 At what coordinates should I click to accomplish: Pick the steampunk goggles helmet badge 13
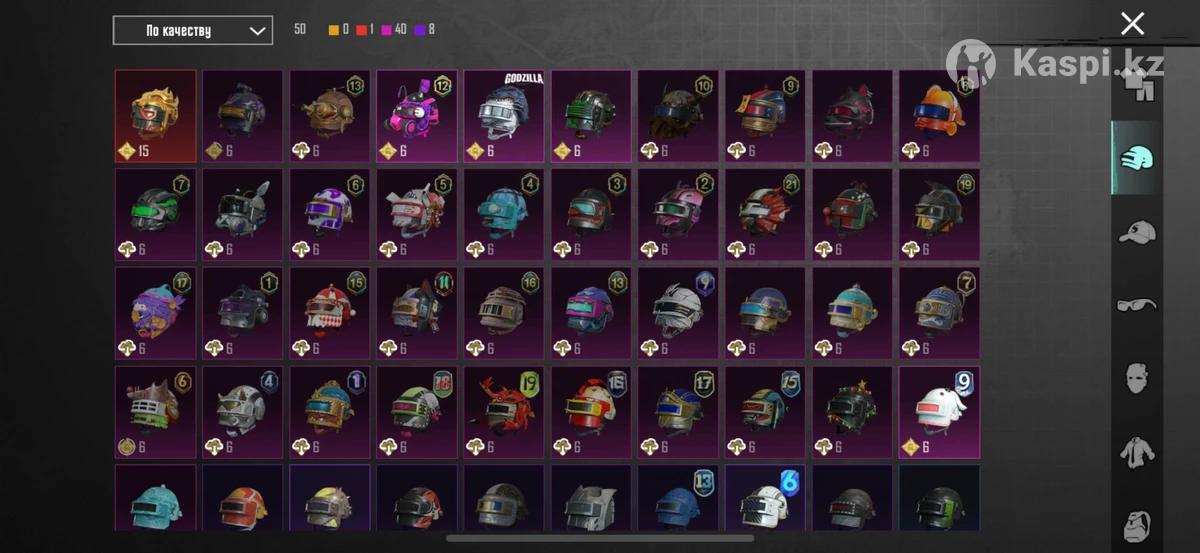(x=330, y=116)
